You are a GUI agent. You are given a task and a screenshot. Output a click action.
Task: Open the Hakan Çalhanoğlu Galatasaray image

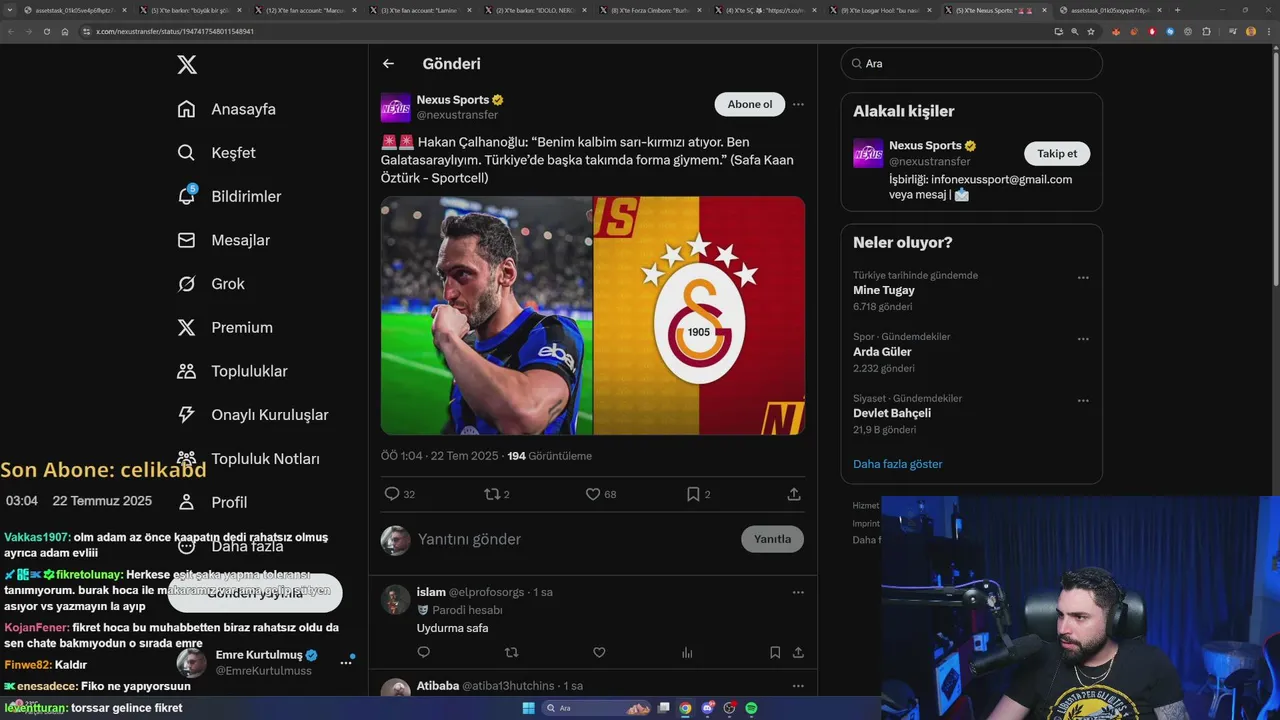(593, 315)
